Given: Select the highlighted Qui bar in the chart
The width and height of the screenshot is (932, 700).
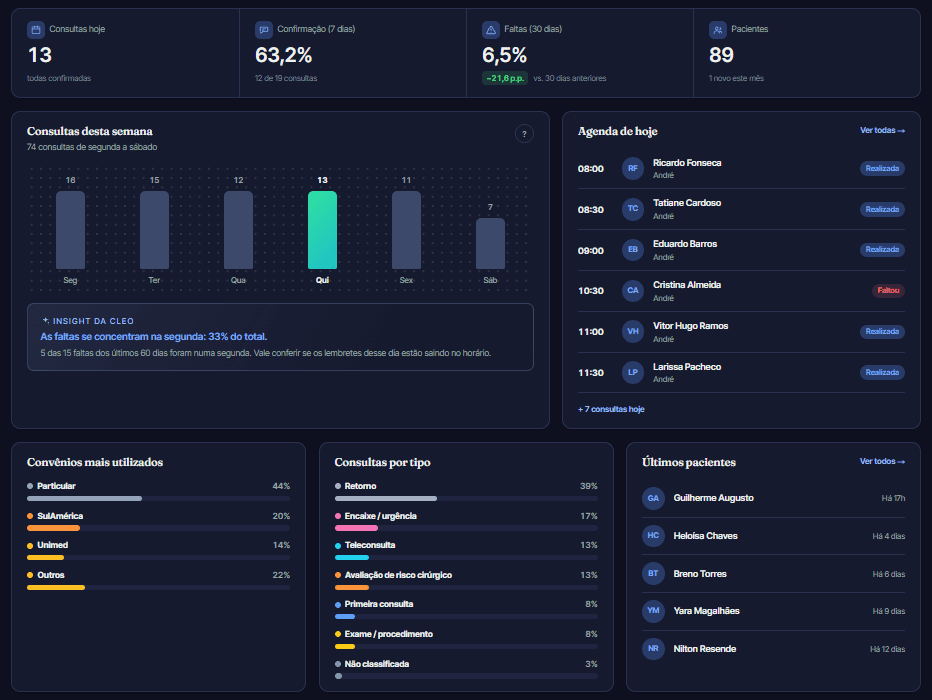Looking at the screenshot, I should click(322, 230).
